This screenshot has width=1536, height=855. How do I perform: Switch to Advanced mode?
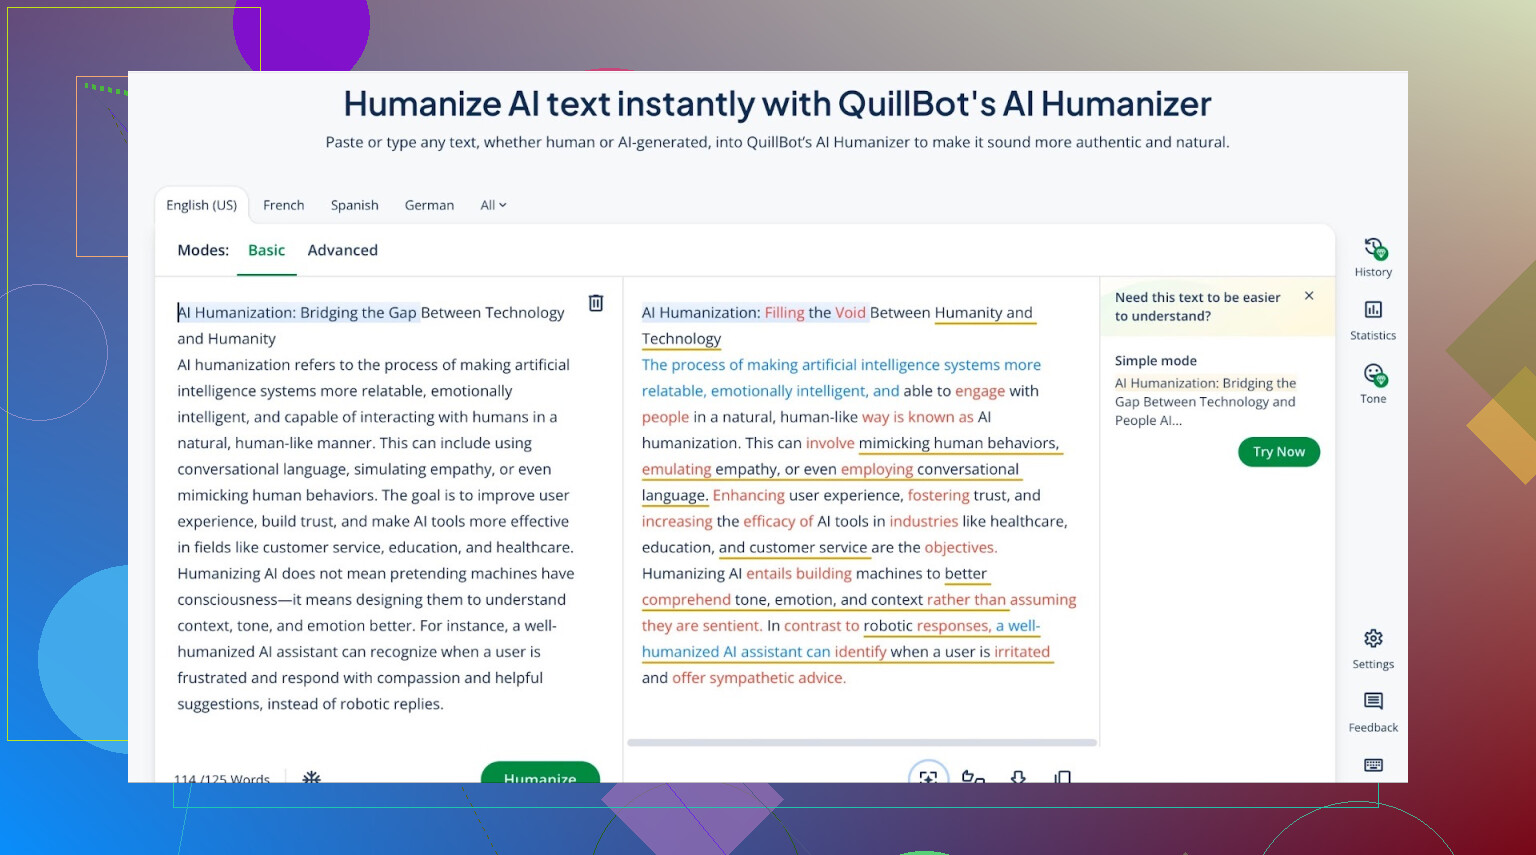[342, 250]
